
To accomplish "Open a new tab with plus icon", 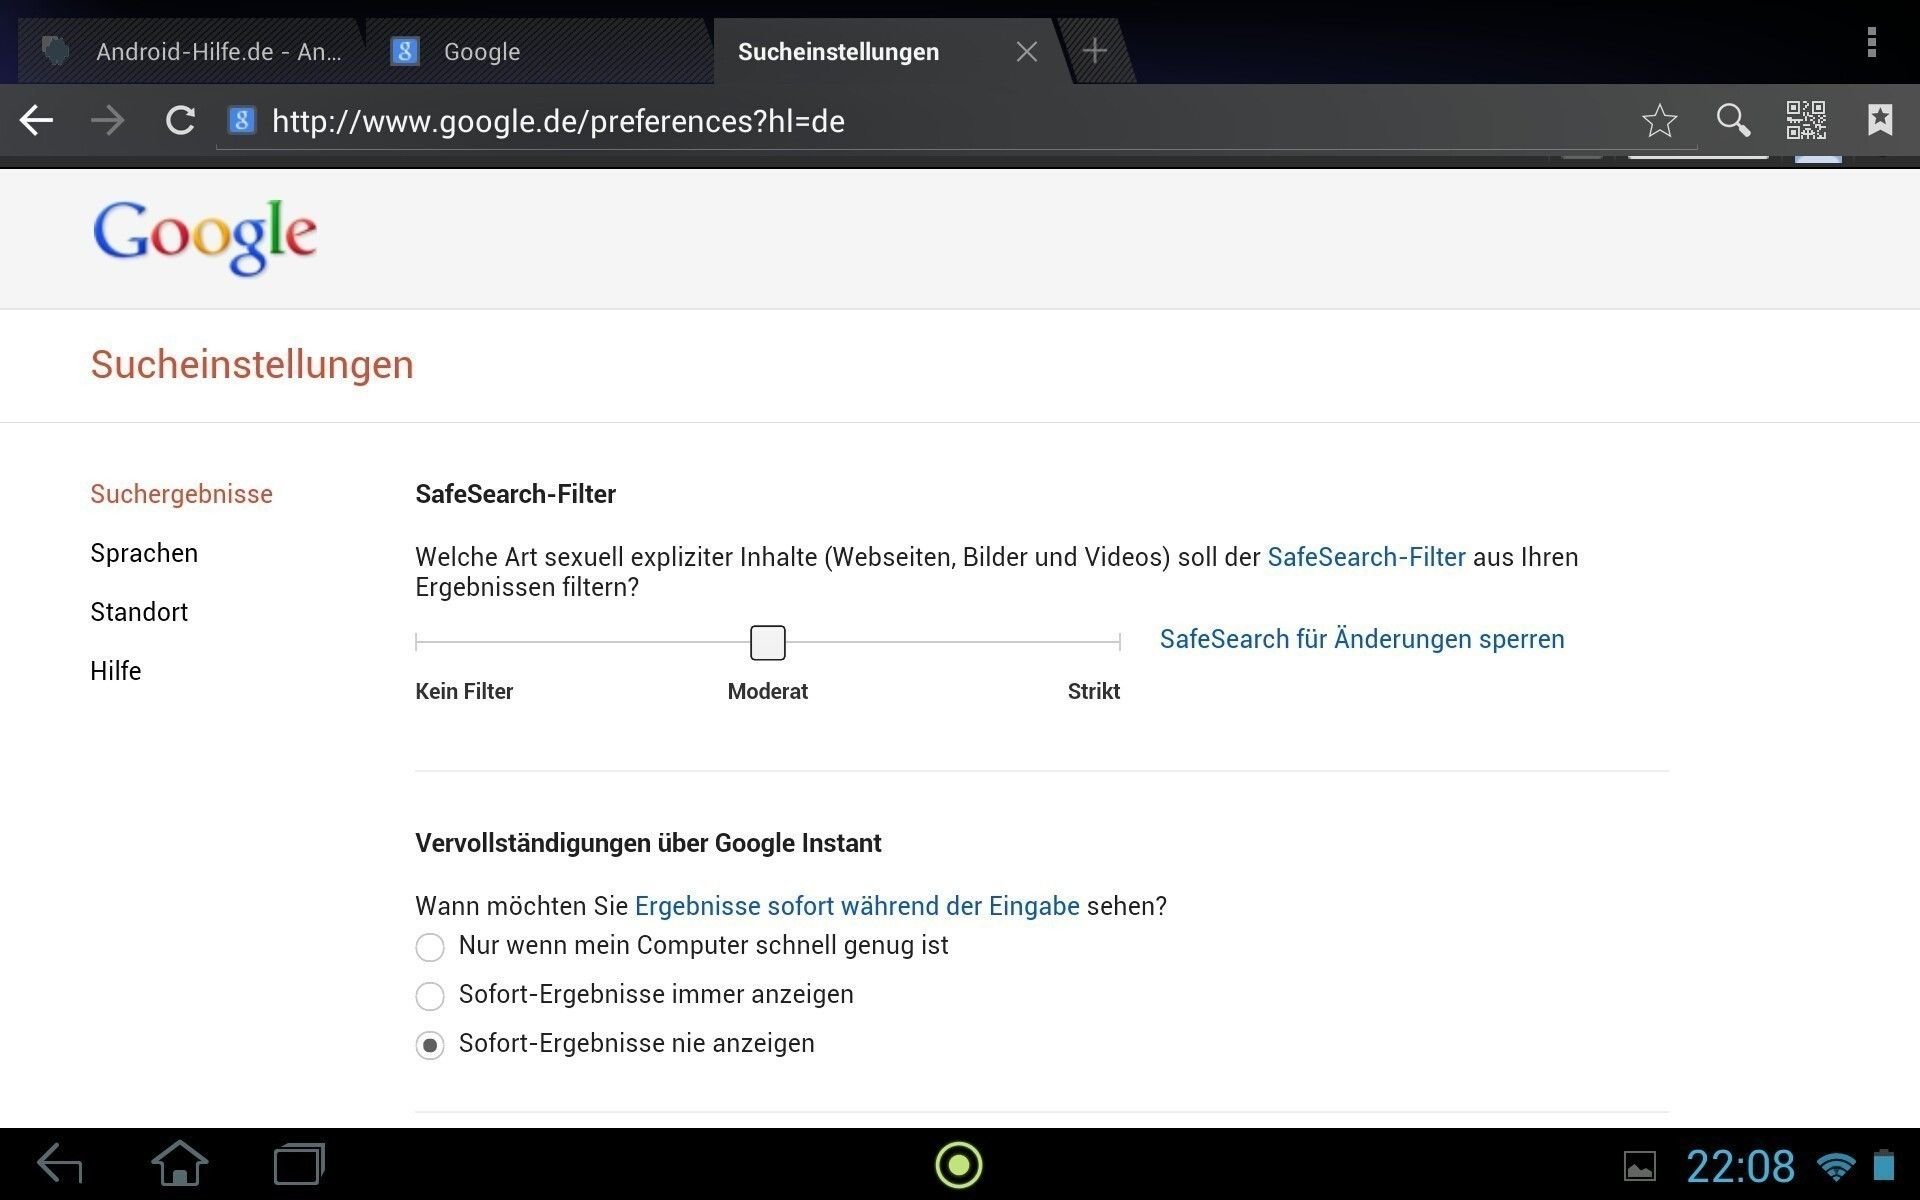I will point(1094,51).
